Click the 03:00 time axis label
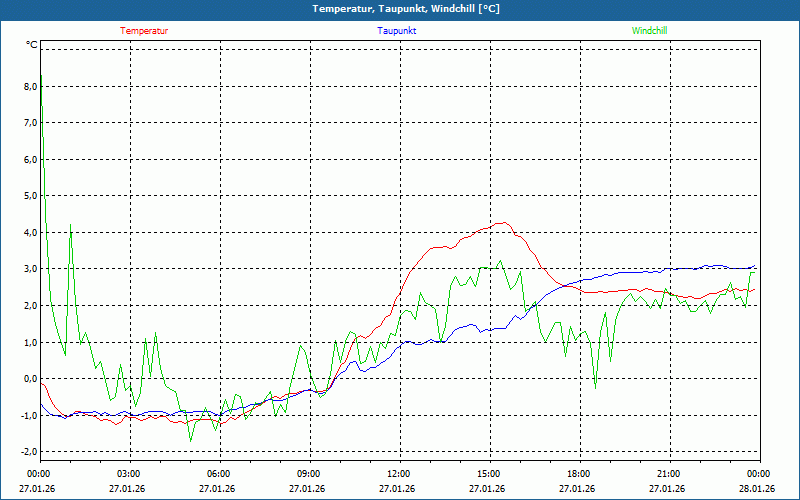Screen dimensions: 800x500 (128, 474)
